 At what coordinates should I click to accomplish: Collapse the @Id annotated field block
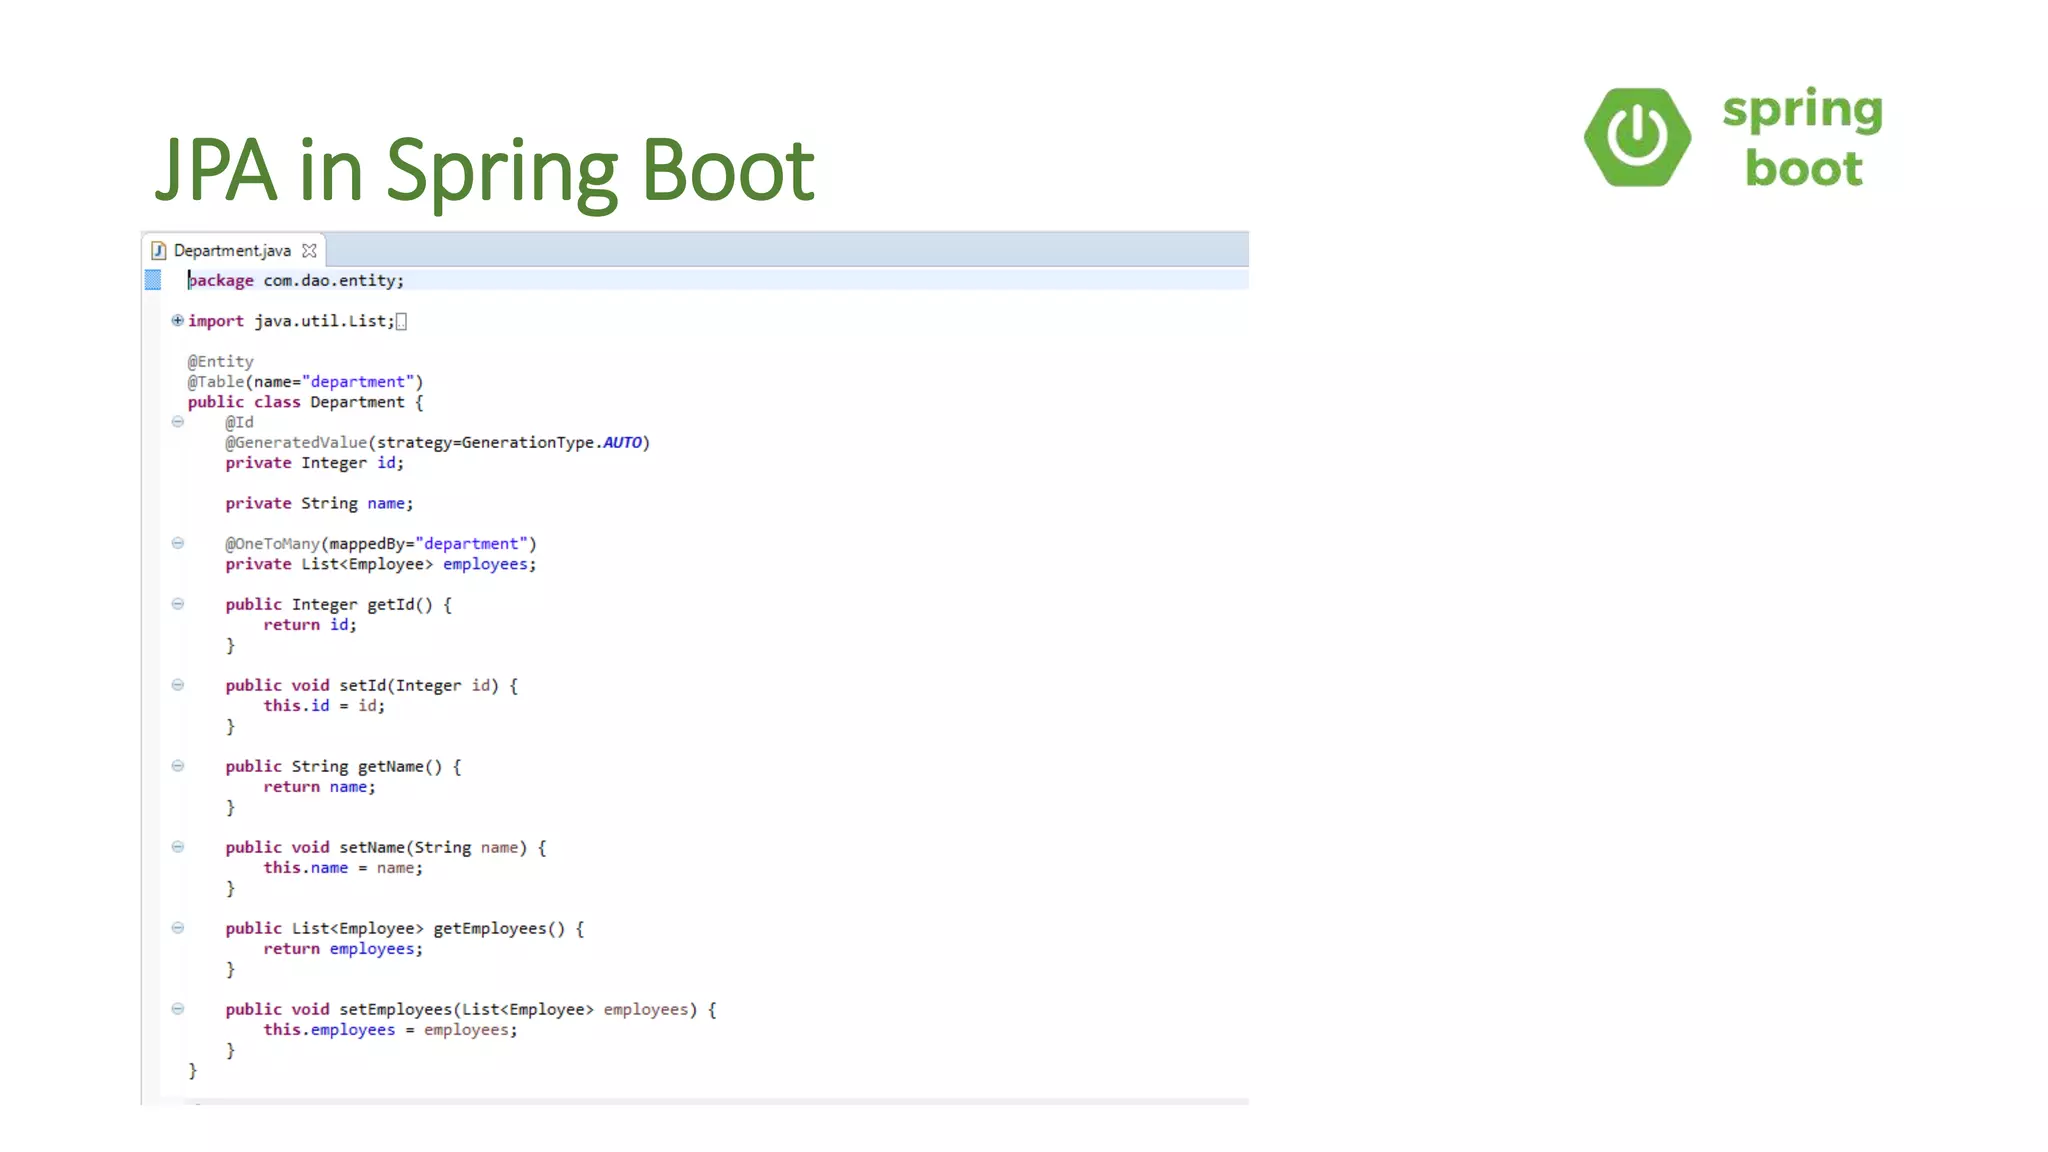pyautogui.click(x=178, y=422)
